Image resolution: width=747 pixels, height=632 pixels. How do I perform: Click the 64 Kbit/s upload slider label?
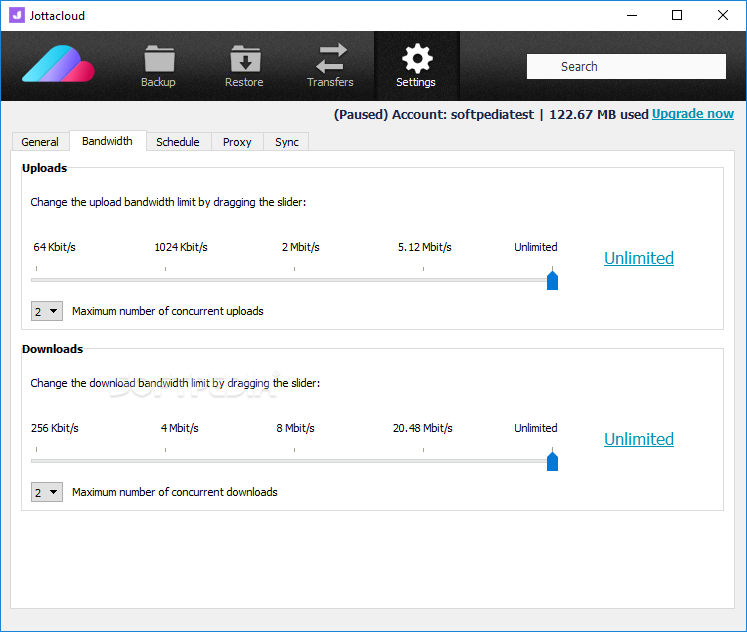pyautogui.click(x=54, y=247)
